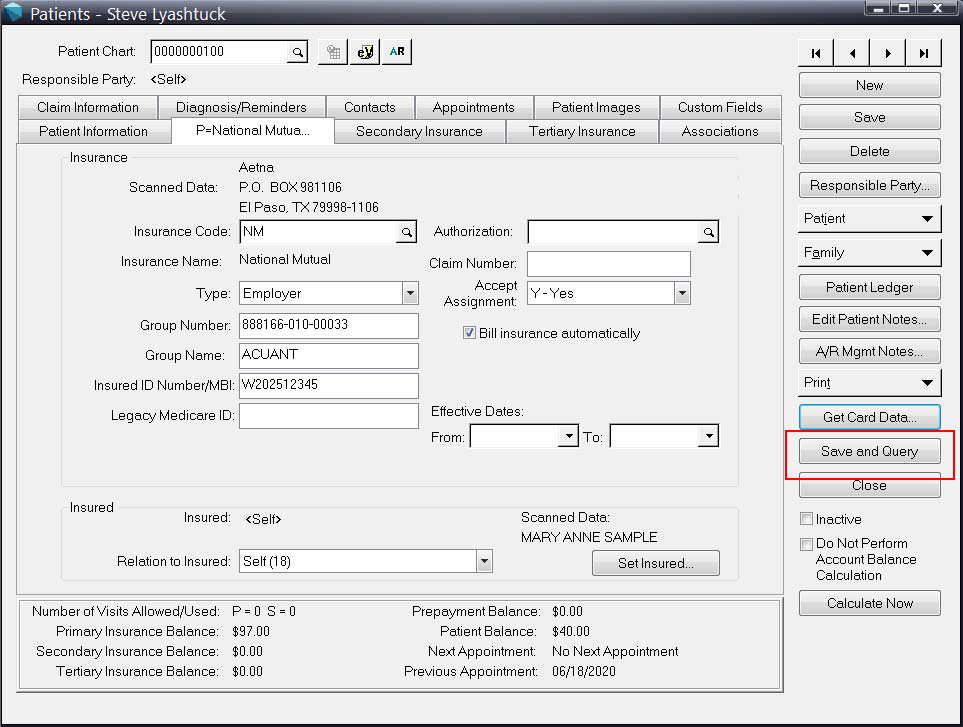963x727 pixels.
Task: Click the Authorization input field
Action: 613,232
